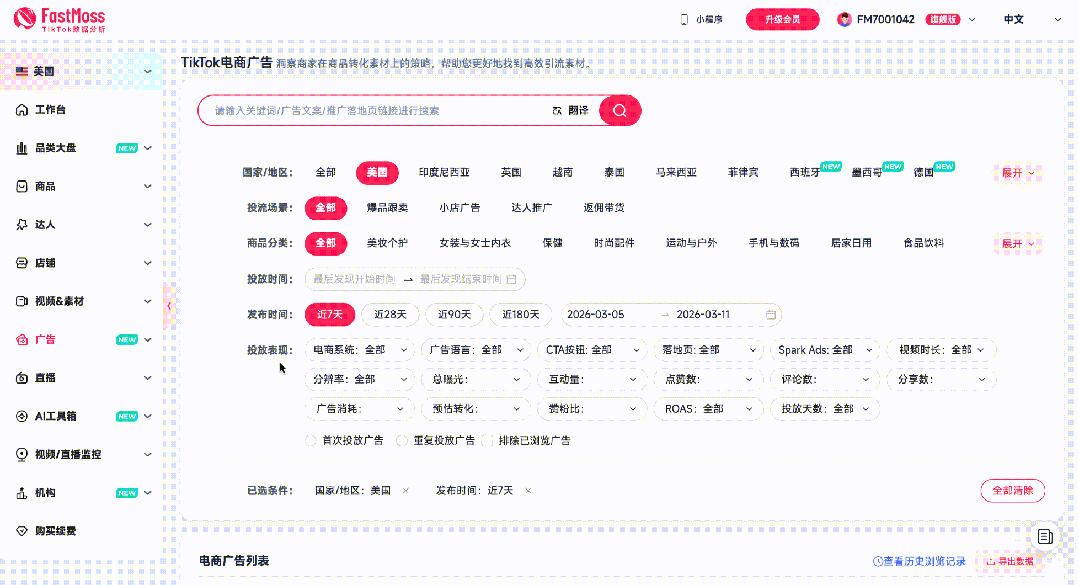Expand the 国家/地区 list with 展开
1079x585 pixels.
click(x=1018, y=172)
